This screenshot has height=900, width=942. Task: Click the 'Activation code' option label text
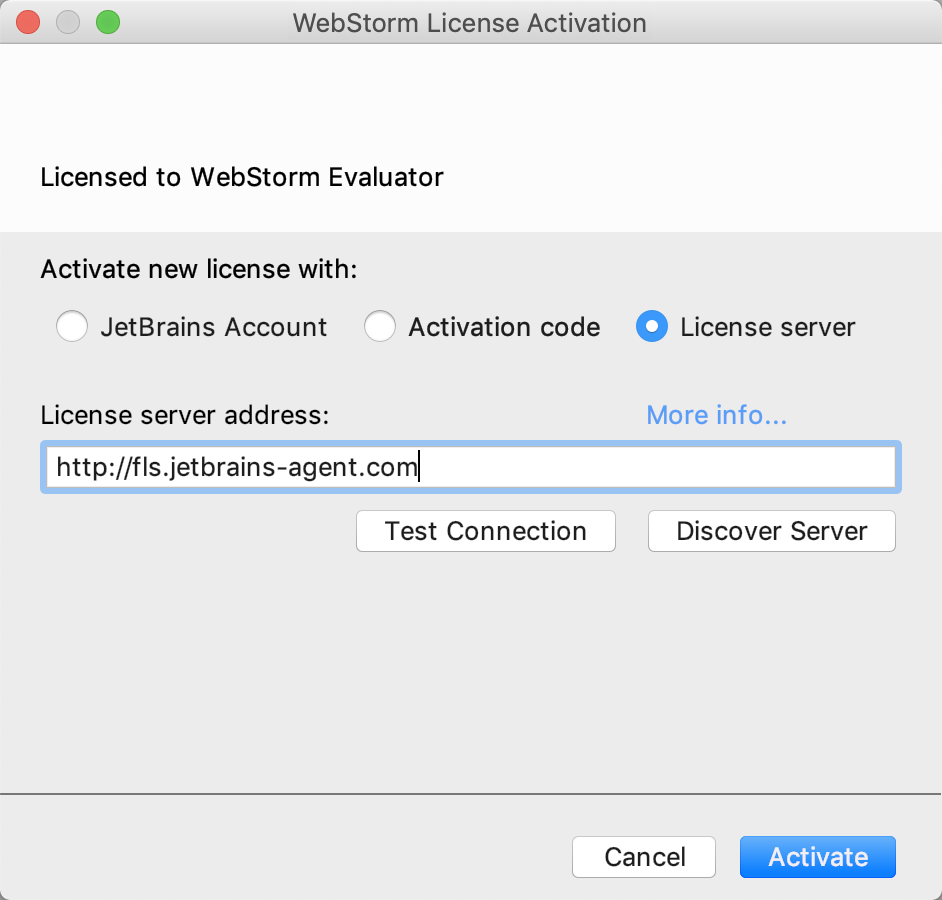click(x=505, y=327)
